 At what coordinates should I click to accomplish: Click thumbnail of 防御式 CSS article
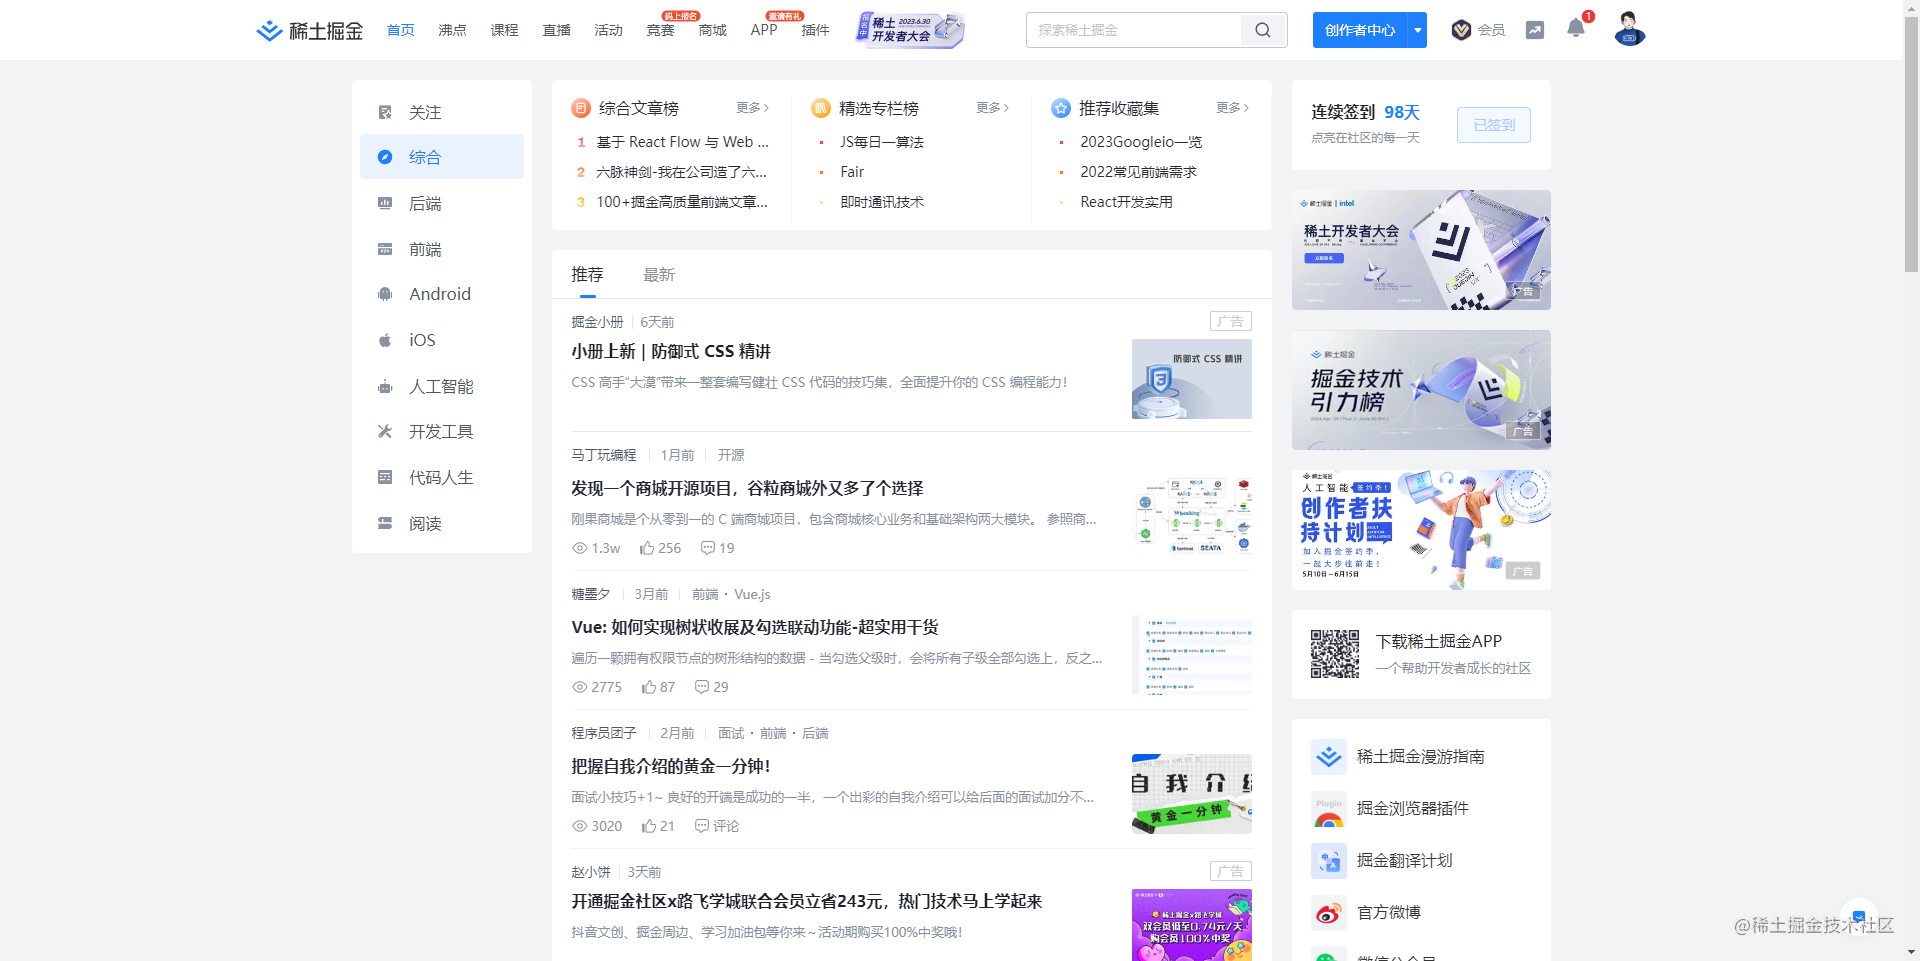click(1192, 379)
